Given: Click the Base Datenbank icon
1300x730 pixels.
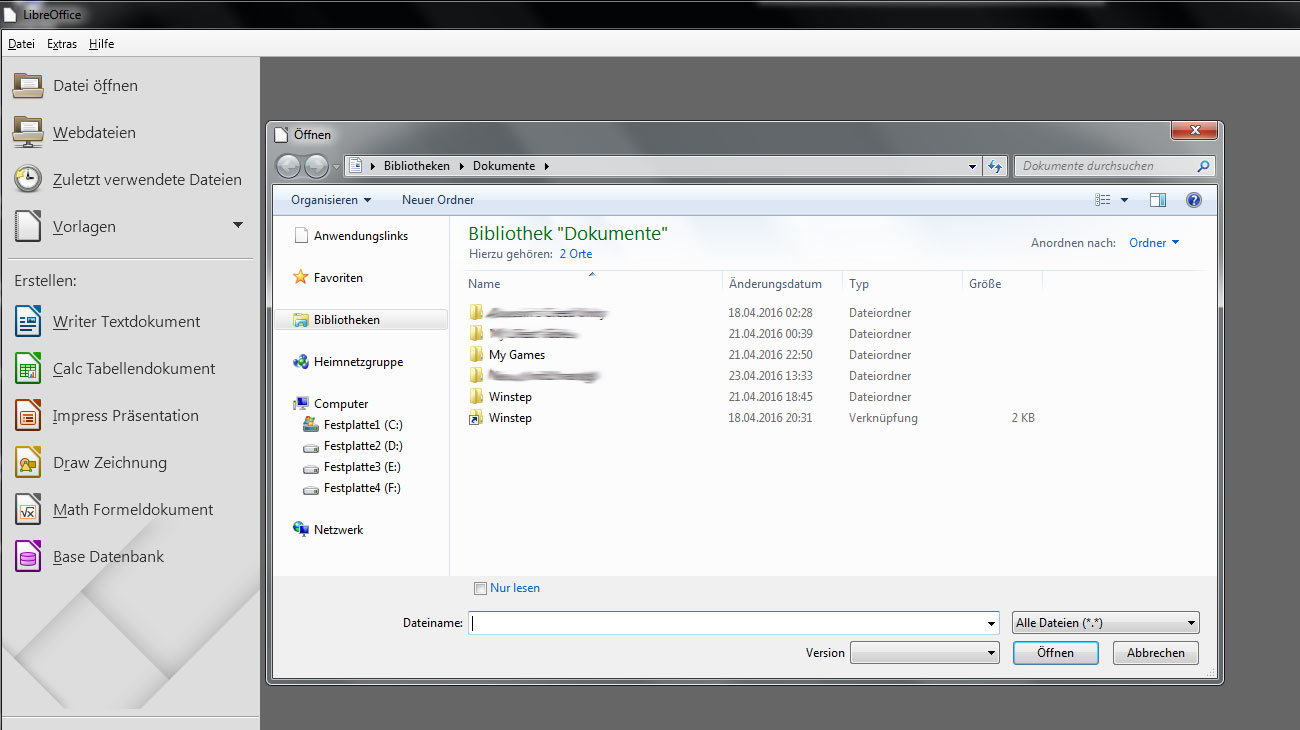Looking at the screenshot, I should (27, 556).
